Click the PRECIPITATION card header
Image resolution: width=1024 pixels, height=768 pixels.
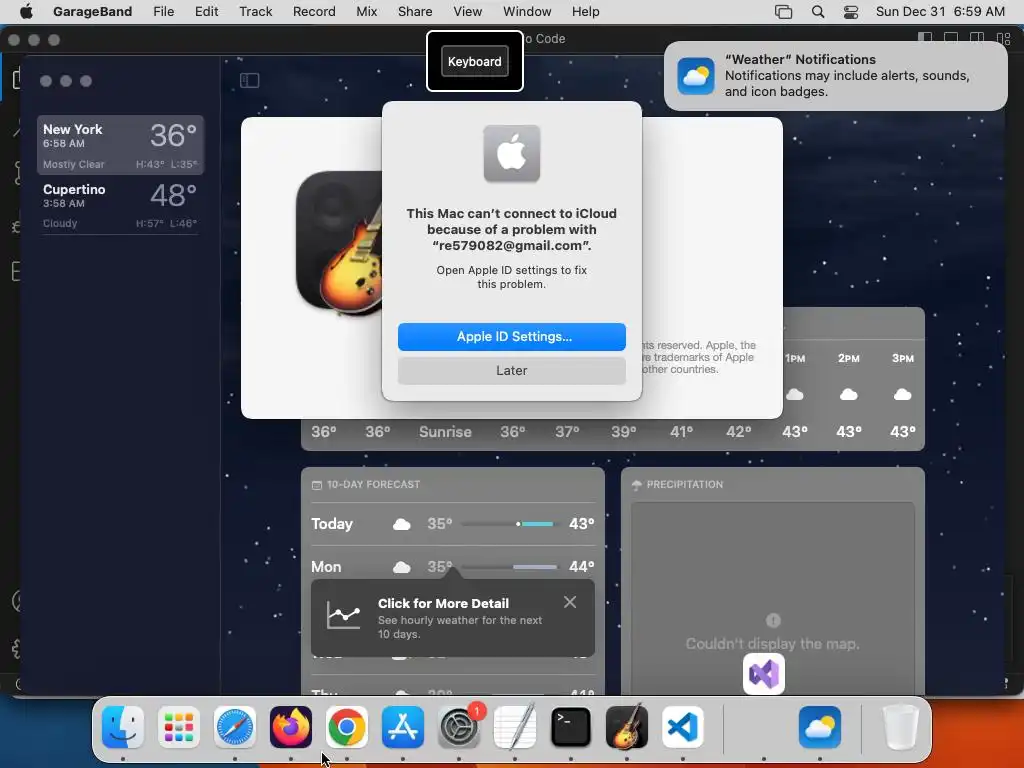coord(677,485)
